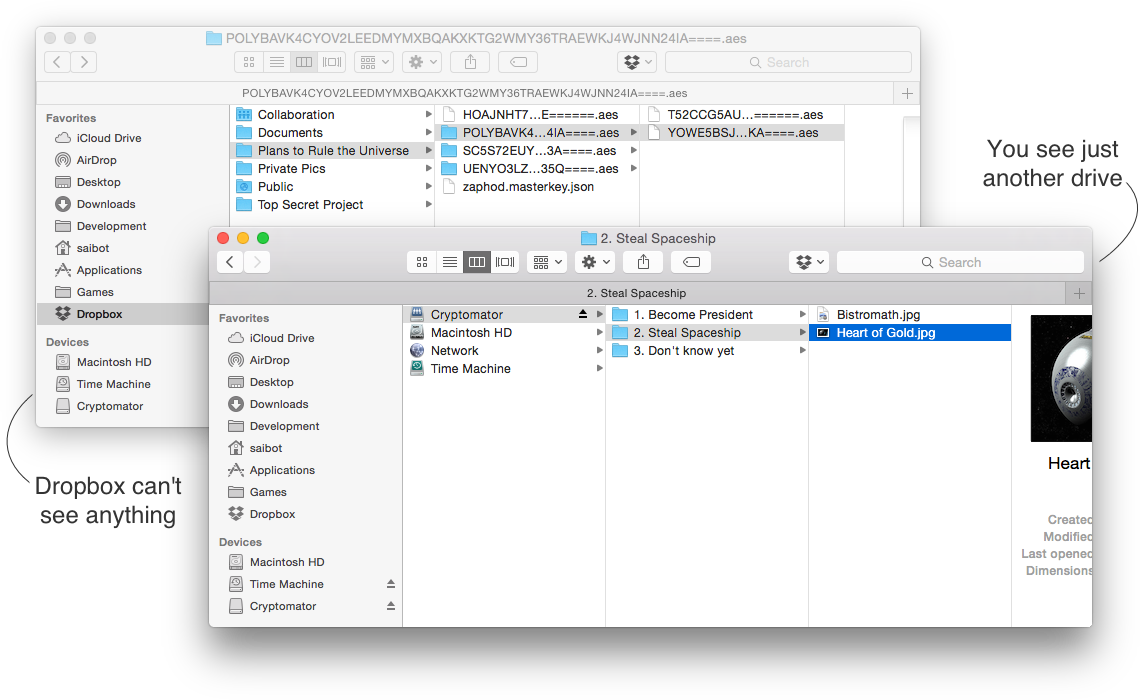This screenshot has width=1140, height=700.
Task: Eject Cryptomator volume in column list
Action: pyautogui.click(x=583, y=314)
